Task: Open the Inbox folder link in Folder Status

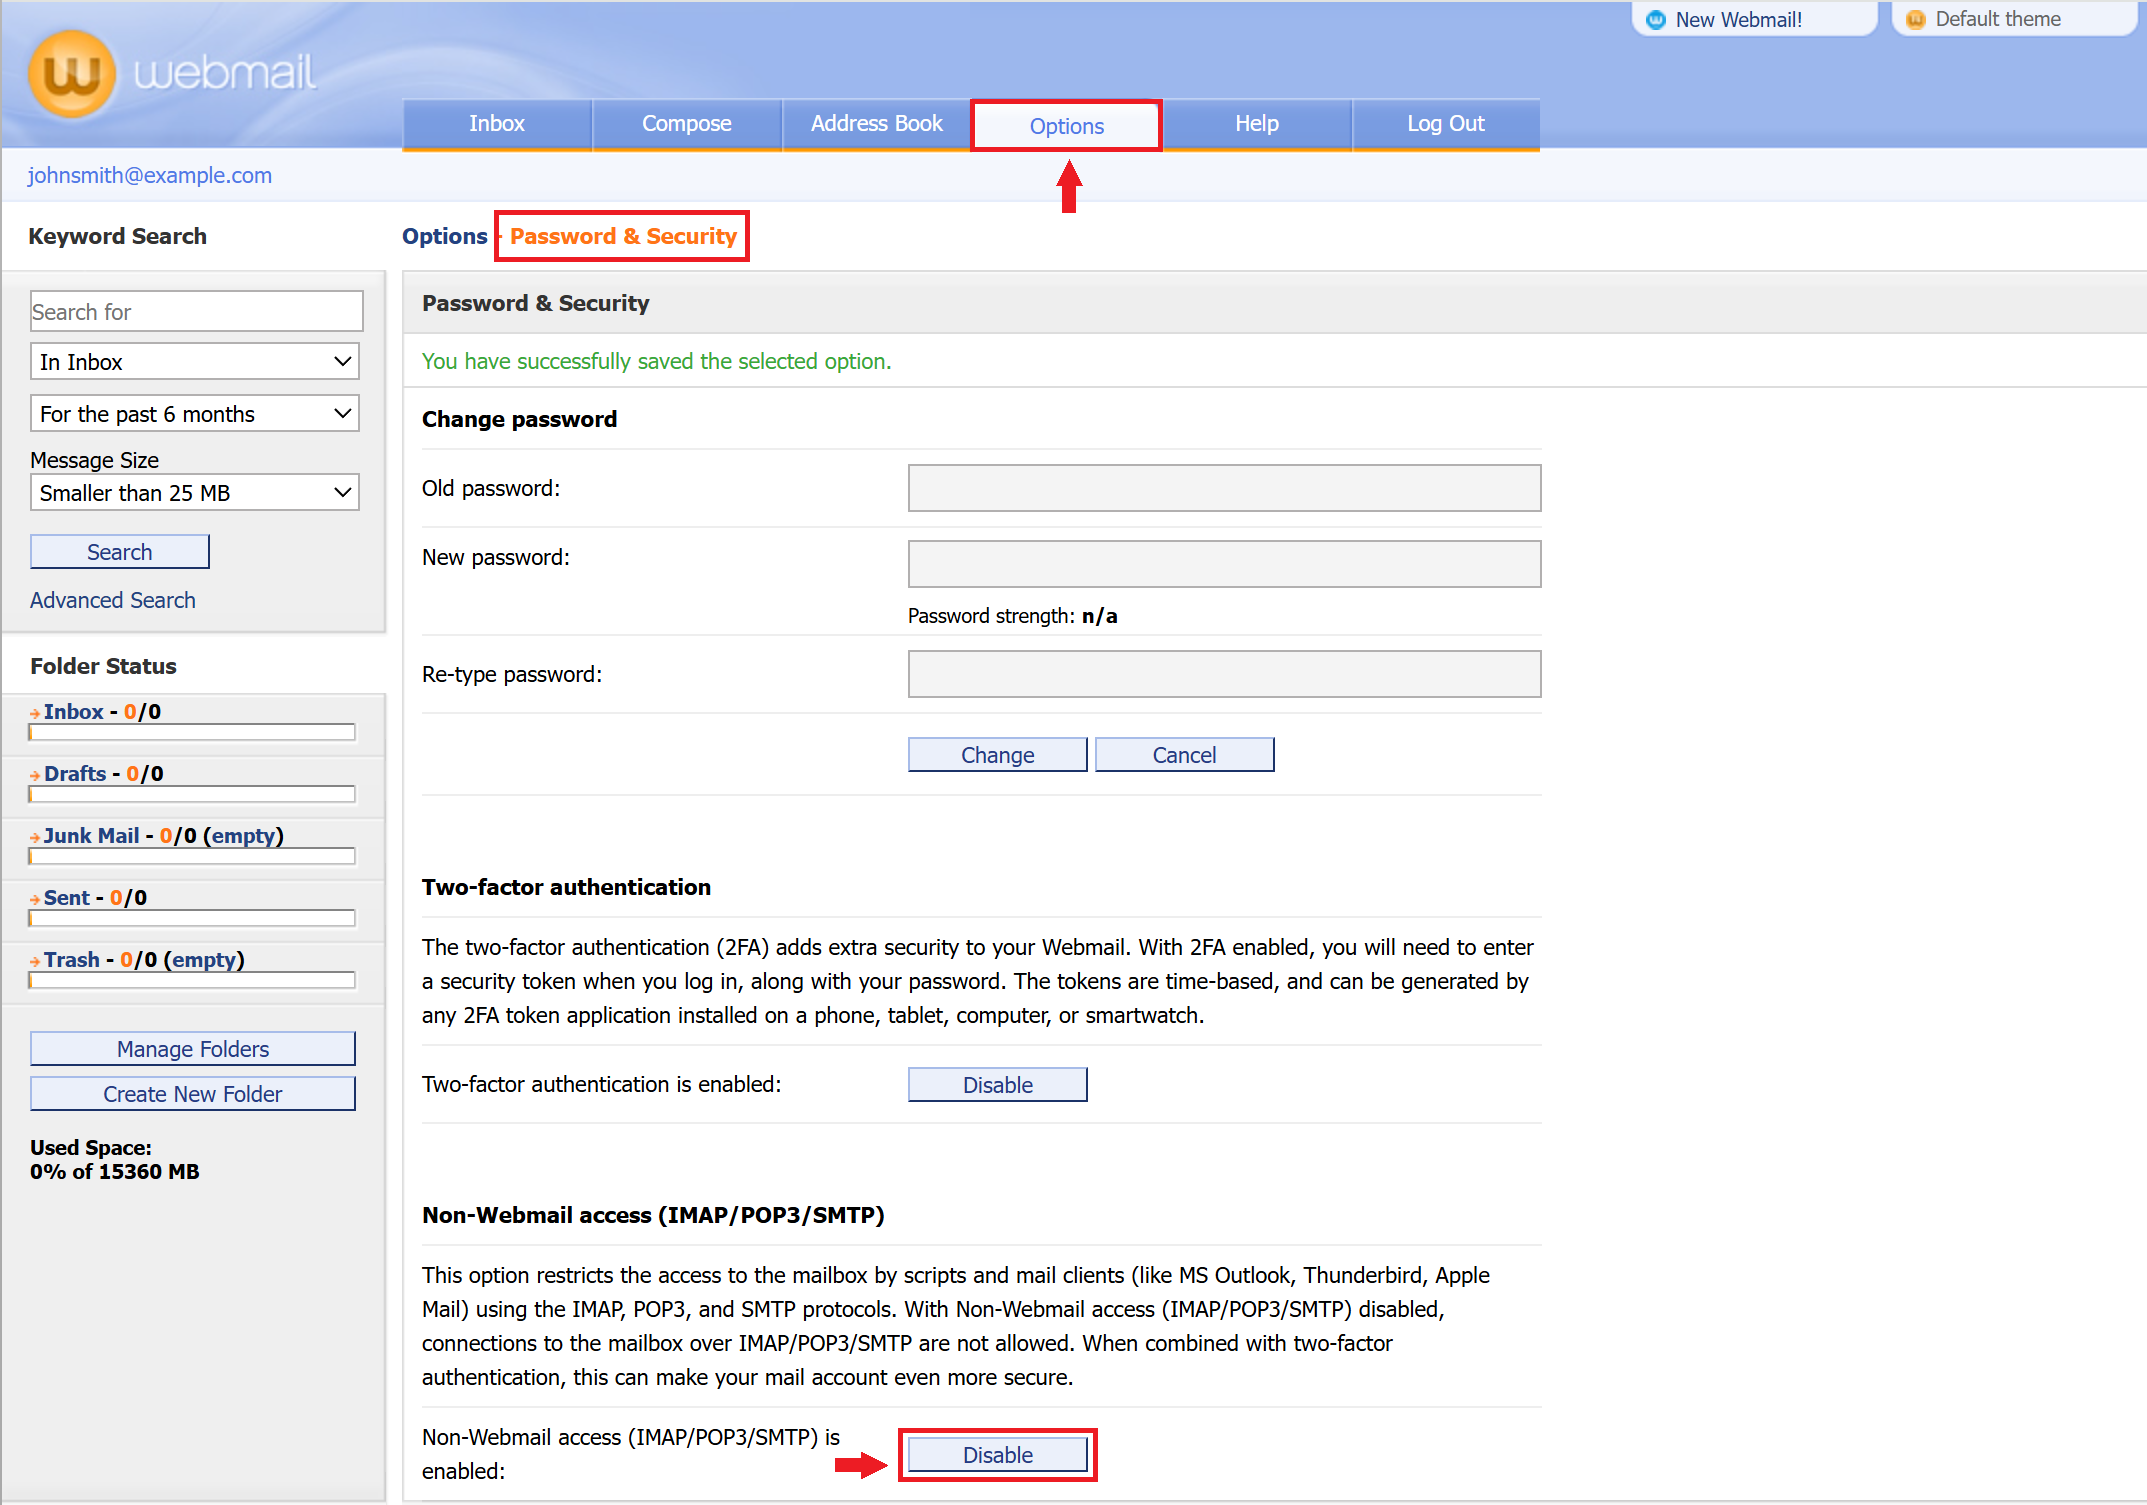Action: click(x=74, y=712)
